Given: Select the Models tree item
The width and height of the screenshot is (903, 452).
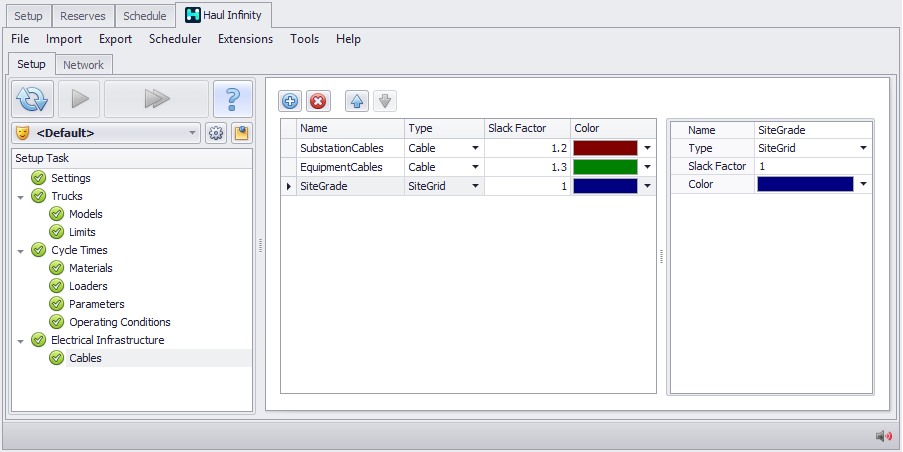Looking at the screenshot, I should (86, 214).
